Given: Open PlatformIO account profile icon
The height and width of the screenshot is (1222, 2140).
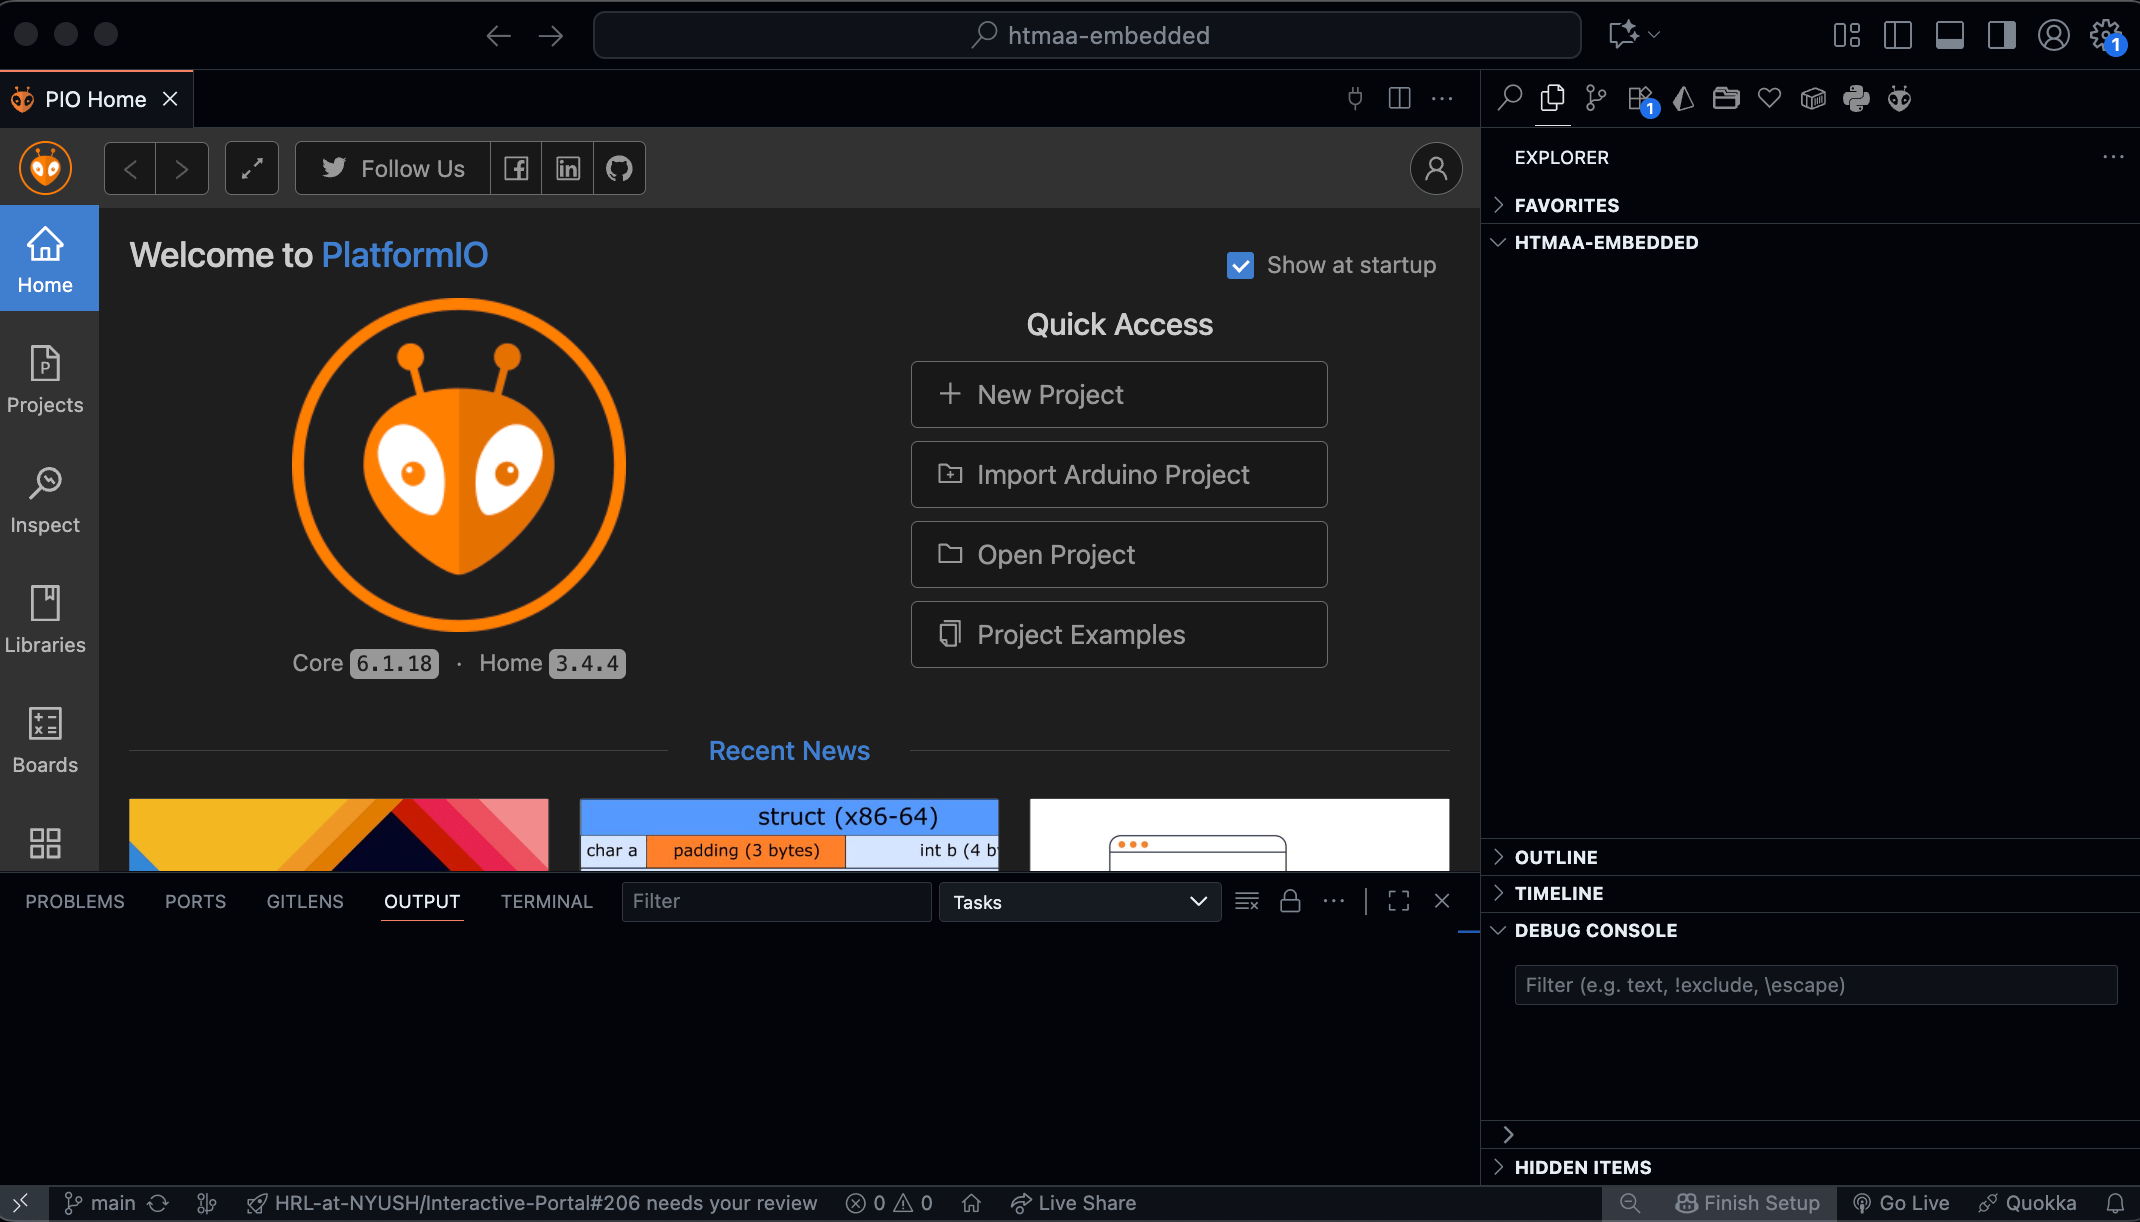Looking at the screenshot, I should tap(1435, 168).
